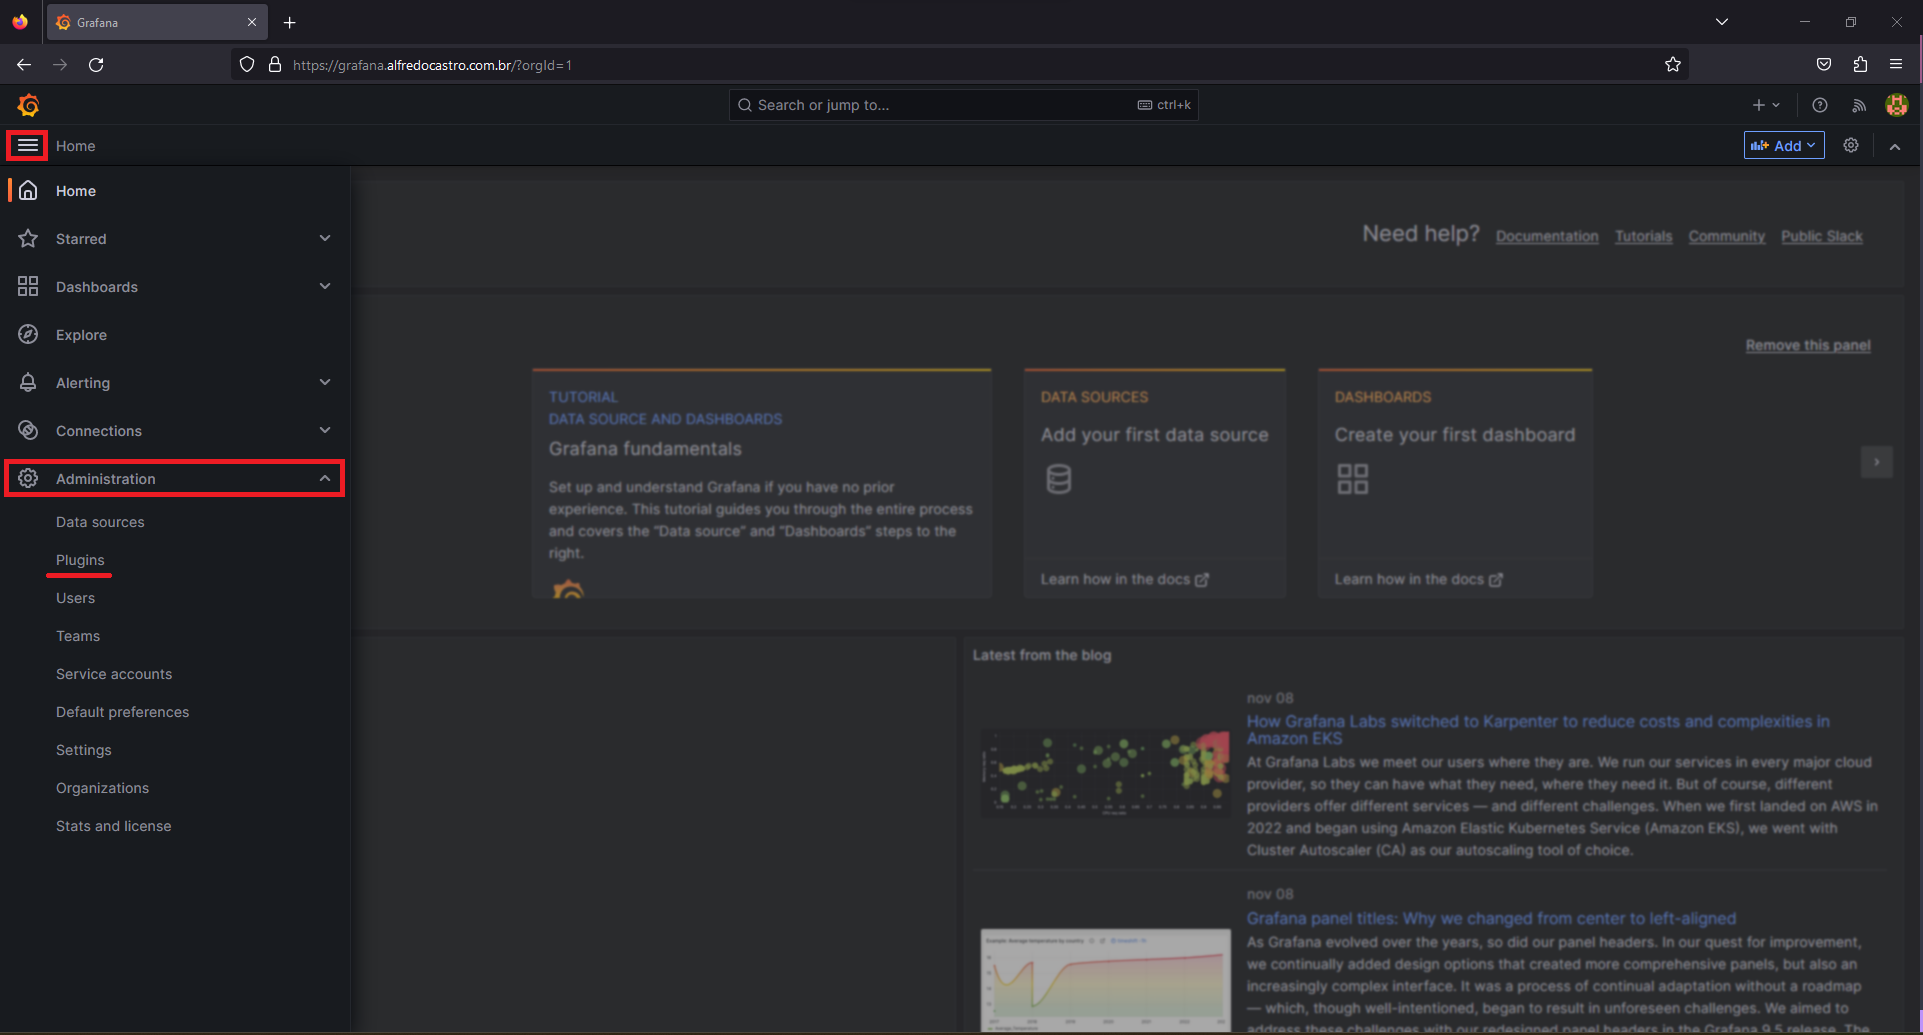
Task: Click the Administration gear icon
Action: pos(28,479)
